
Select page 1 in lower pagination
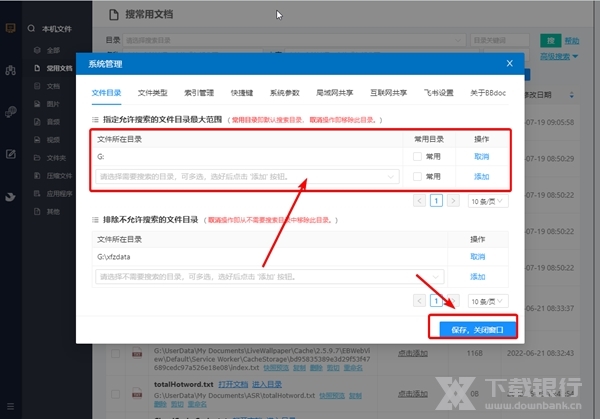coord(436,301)
